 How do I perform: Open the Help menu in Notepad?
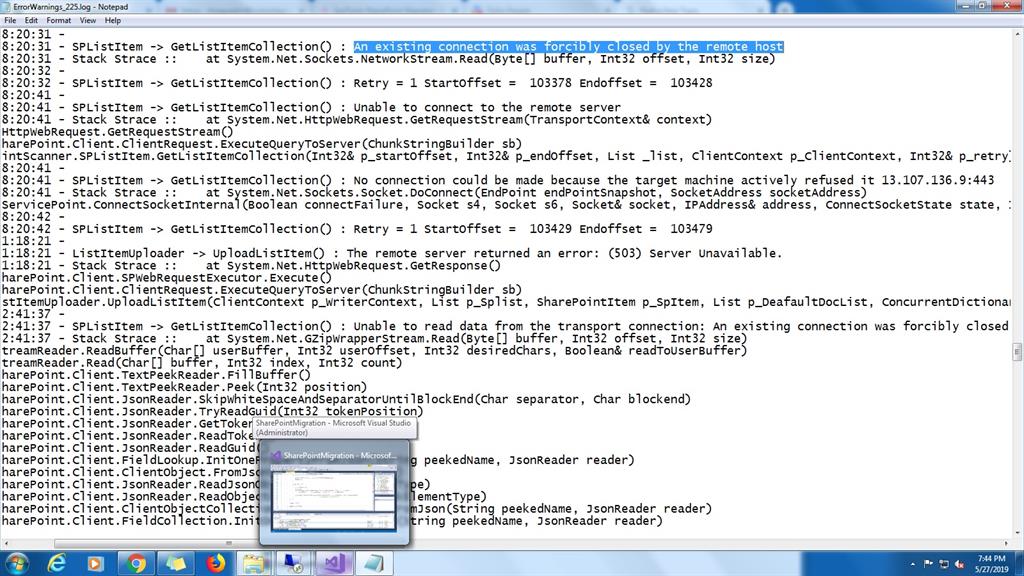point(112,20)
